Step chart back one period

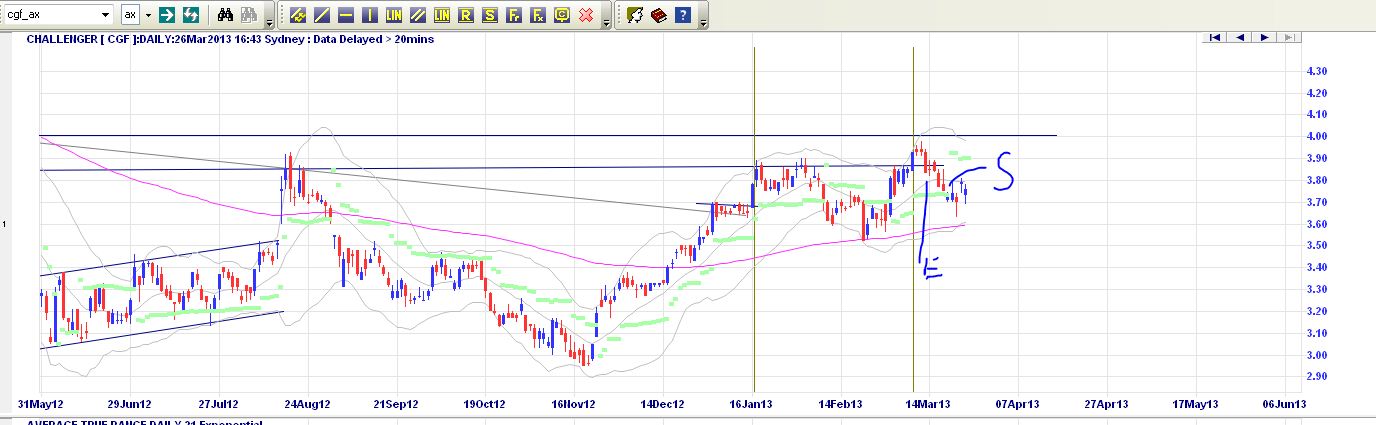point(1240,37)
